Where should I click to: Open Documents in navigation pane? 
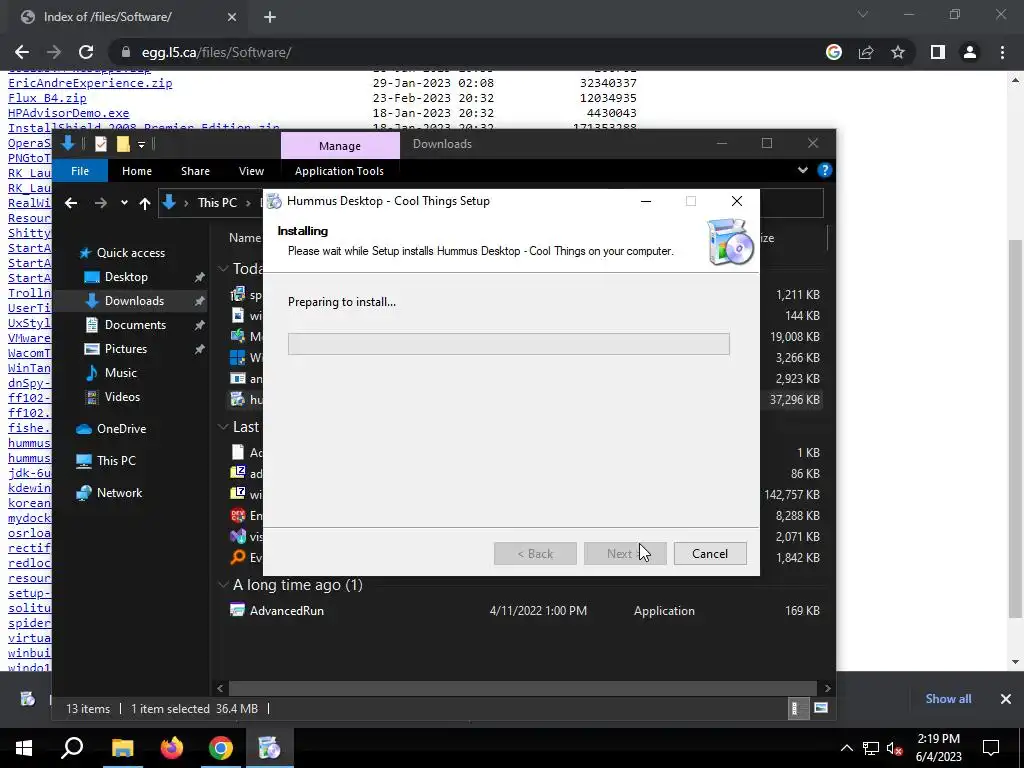click(135, 325)
